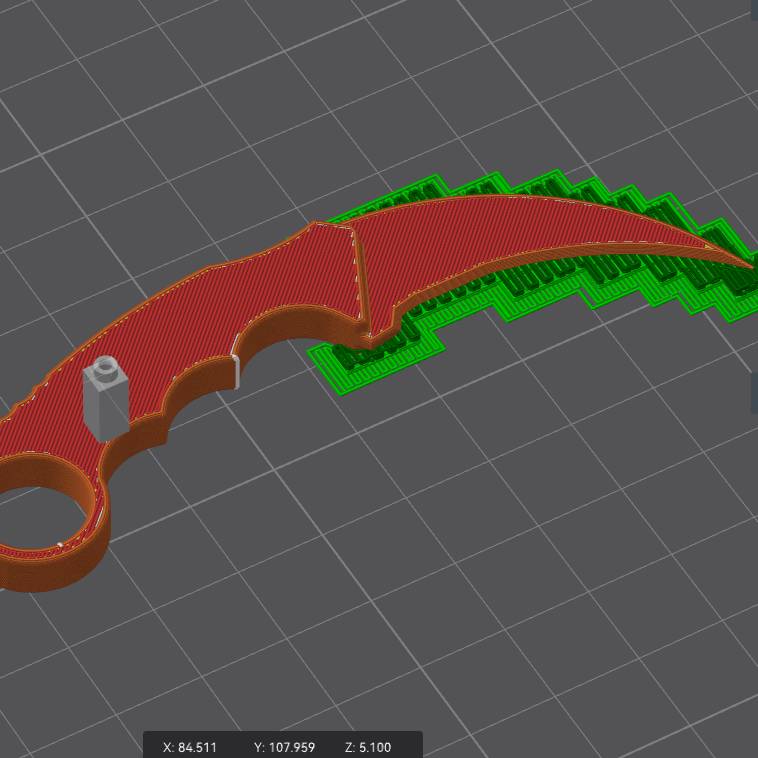Screen dimensions: 758x758
Task: Select the gray cuboid on the knife handle
Action: coord(106,398)
